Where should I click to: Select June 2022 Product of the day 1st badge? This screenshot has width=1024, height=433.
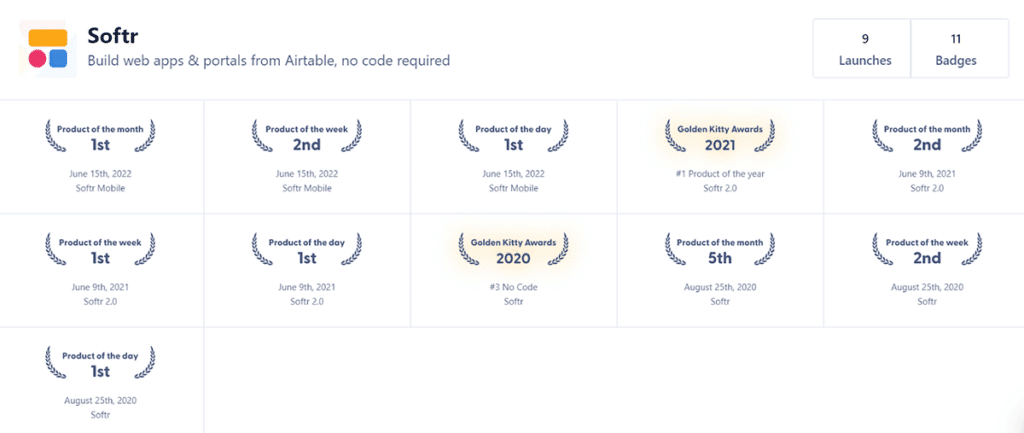pyautogui.click(x=514, y=136)
